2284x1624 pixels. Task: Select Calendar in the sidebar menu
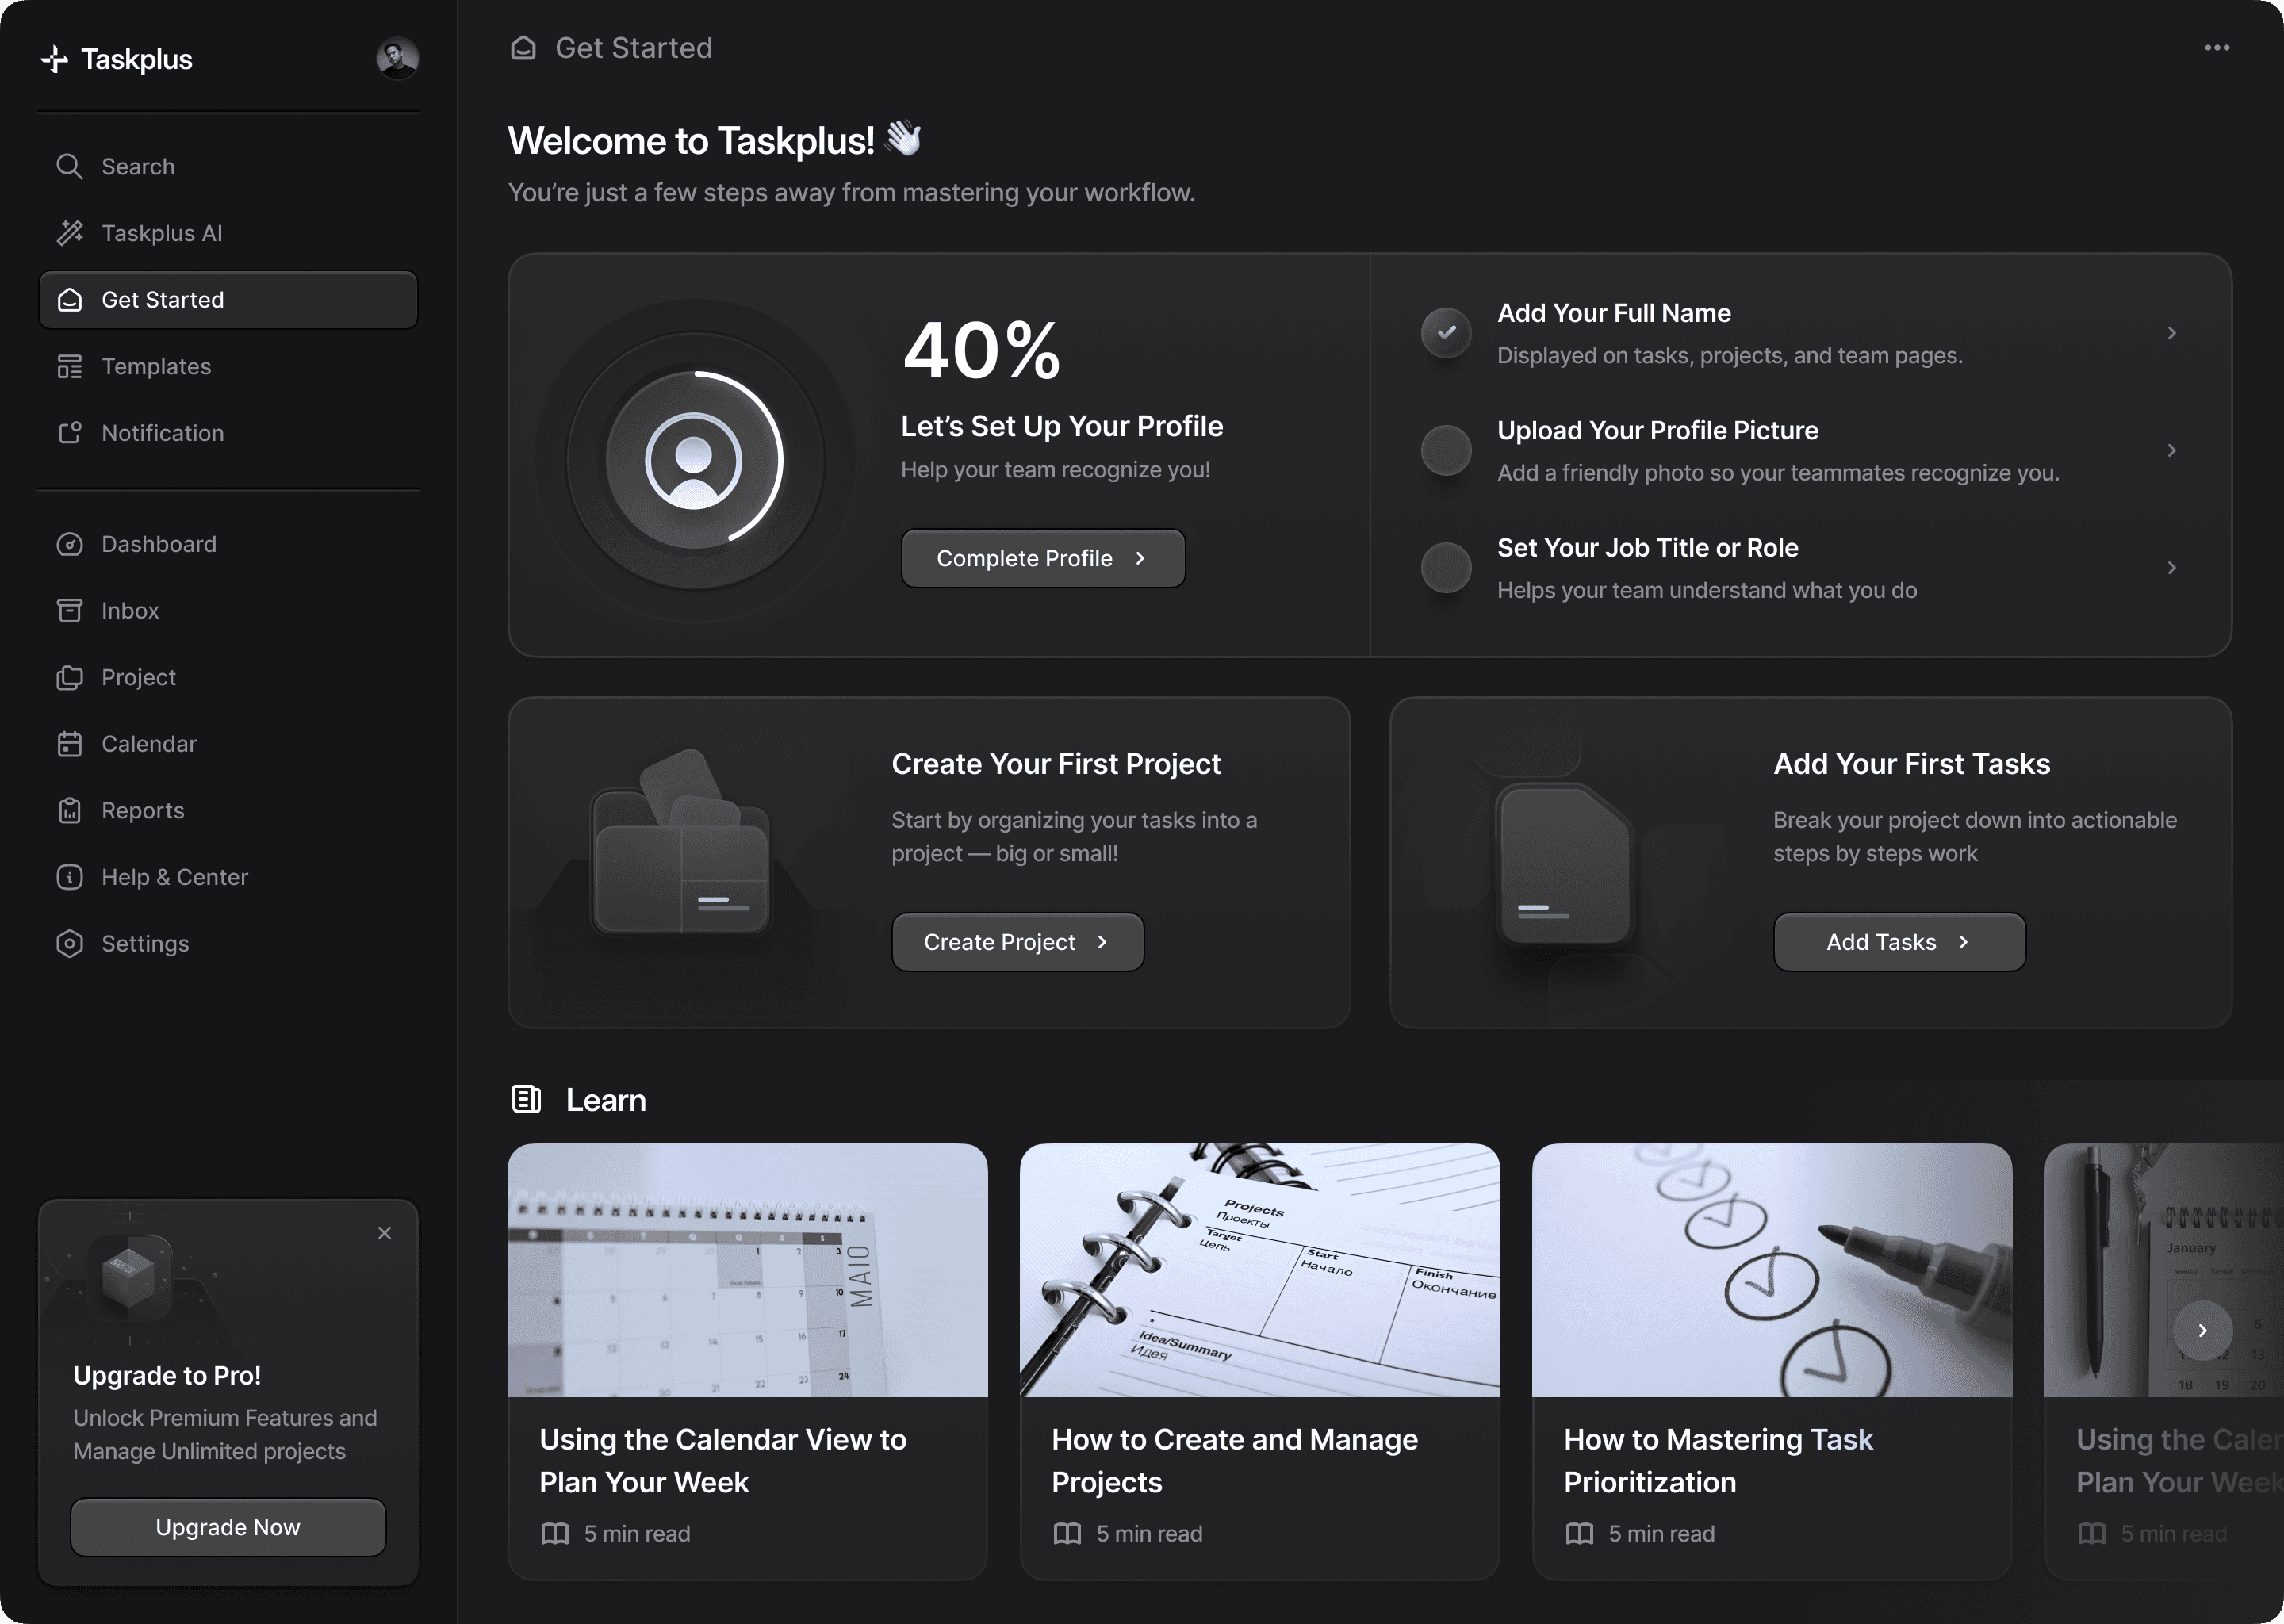click(148, 744)
